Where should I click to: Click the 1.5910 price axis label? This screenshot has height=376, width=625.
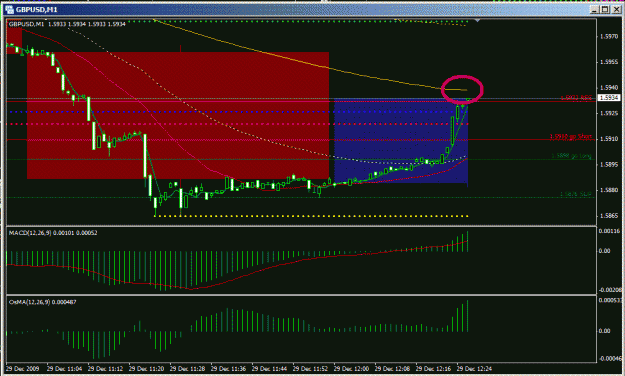click(609, 139)
